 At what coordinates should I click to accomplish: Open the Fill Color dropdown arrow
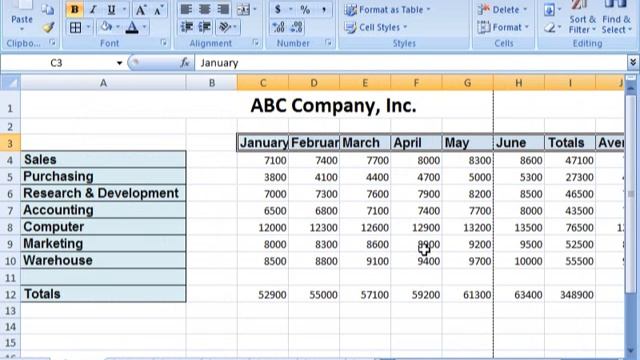point(118,27)
